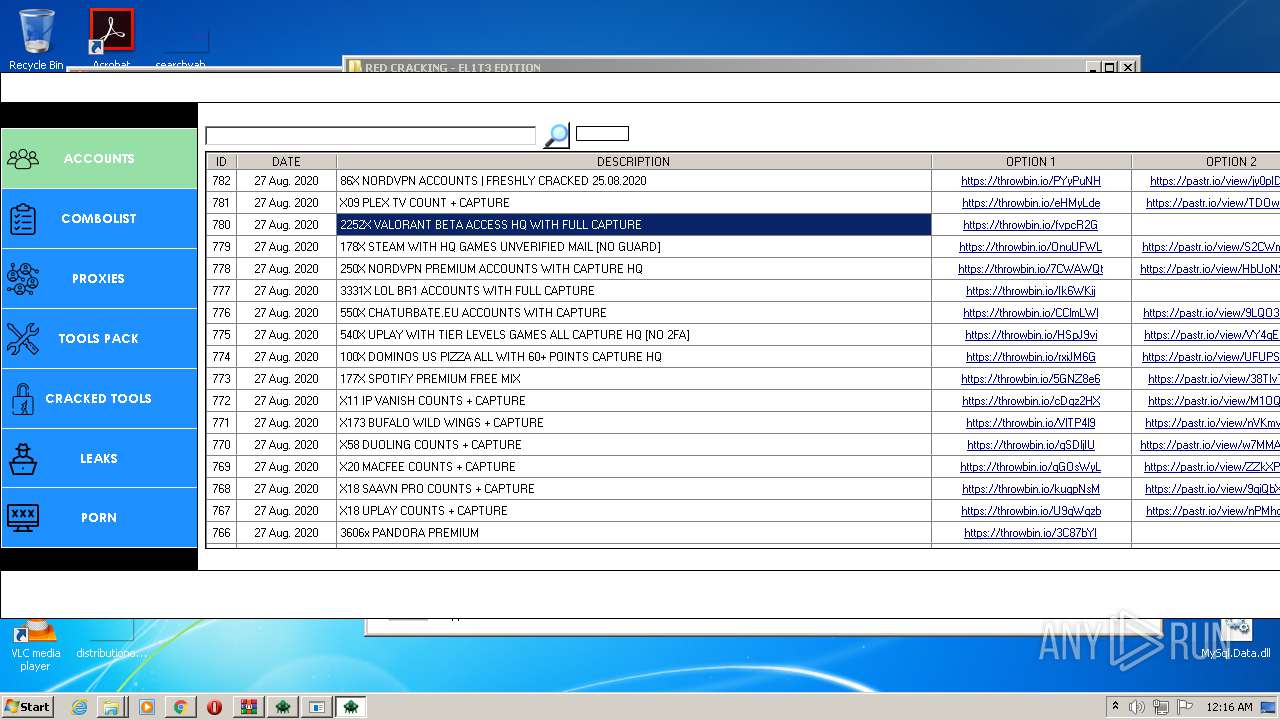This screenshot has height=720, width=1280.
Task: Select Tools Pack in sidebar
Action: coord(99,338)
